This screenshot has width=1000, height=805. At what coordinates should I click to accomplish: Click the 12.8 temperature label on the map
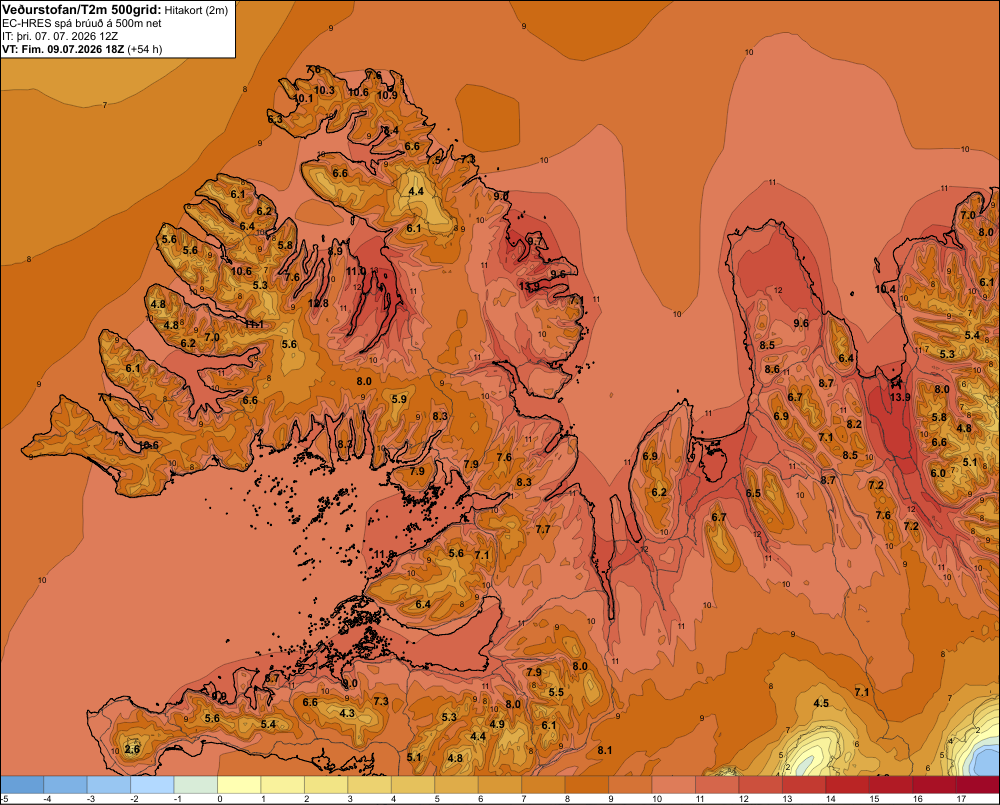tap(318, 303)
